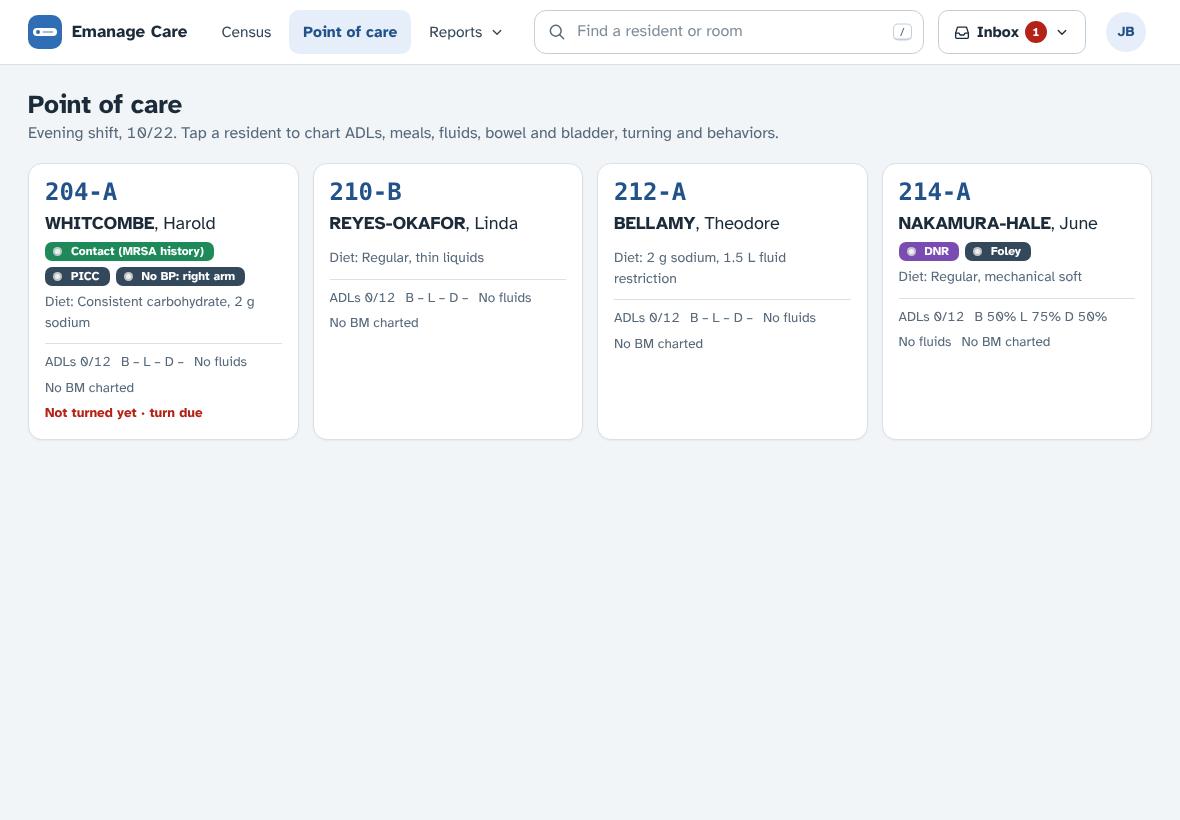
Task: Open the Reports menu
Action: point(466,32)
